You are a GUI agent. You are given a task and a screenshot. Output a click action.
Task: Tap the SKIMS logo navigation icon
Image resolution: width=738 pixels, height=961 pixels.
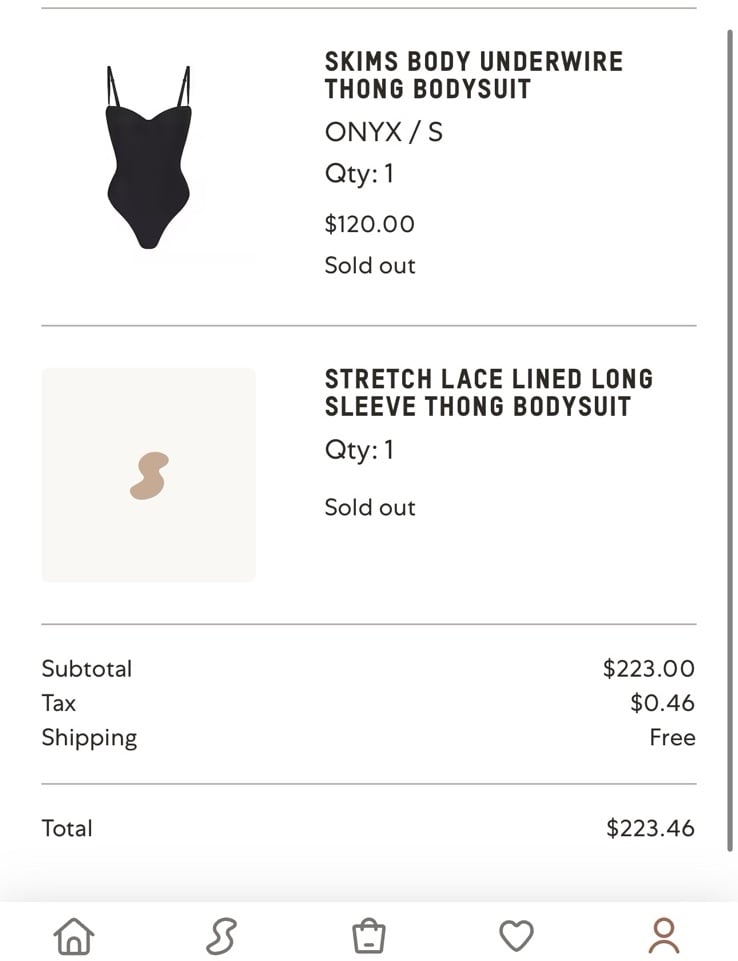pos(221,936)
